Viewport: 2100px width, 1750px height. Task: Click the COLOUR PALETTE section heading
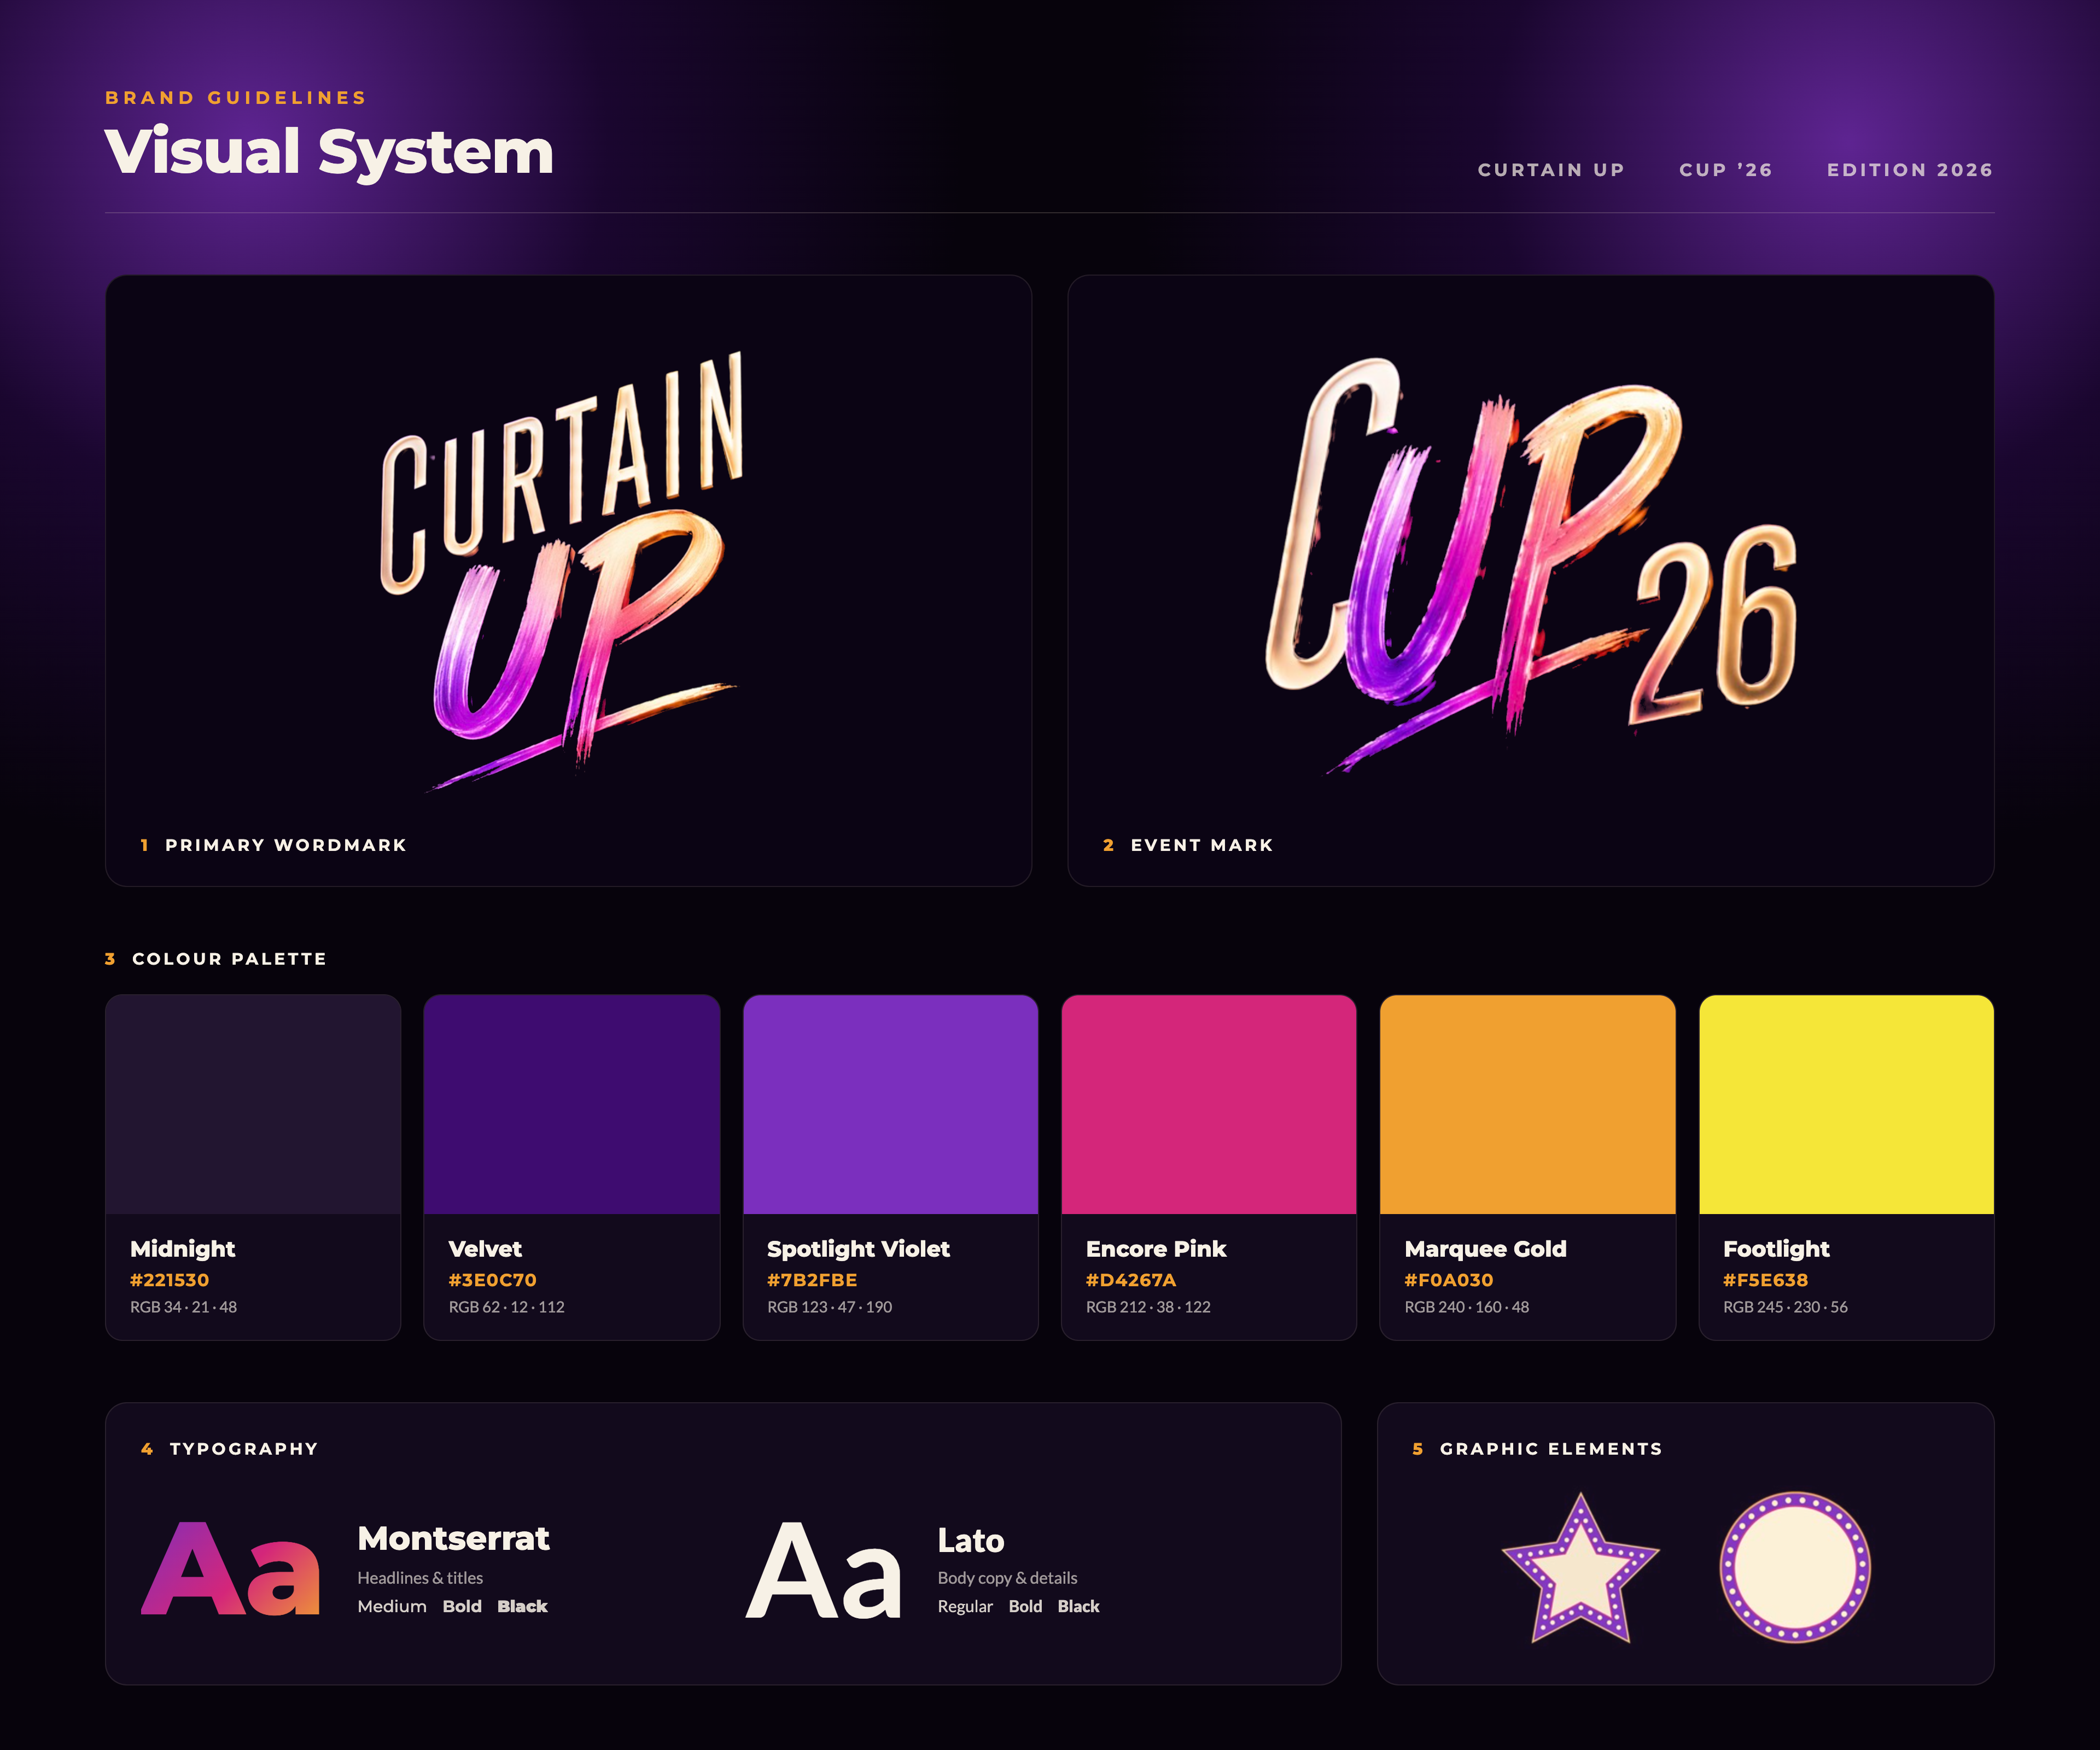(229, 958)
